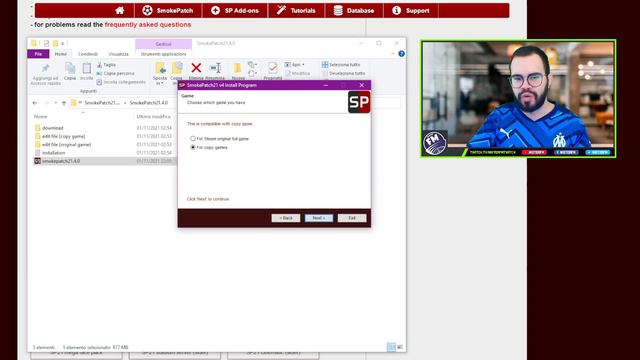Open the File tab in File Explorer
640x360 pixels.
point(38,54)
